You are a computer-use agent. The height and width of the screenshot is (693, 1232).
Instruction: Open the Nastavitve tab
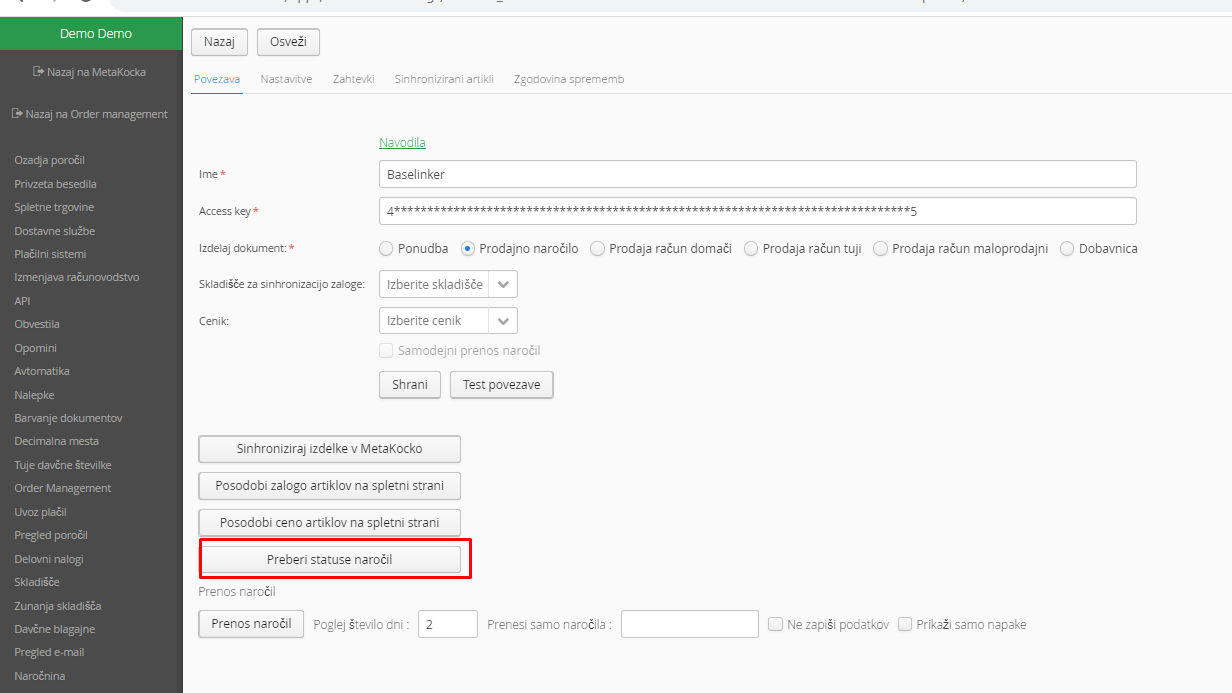[286, 79]
